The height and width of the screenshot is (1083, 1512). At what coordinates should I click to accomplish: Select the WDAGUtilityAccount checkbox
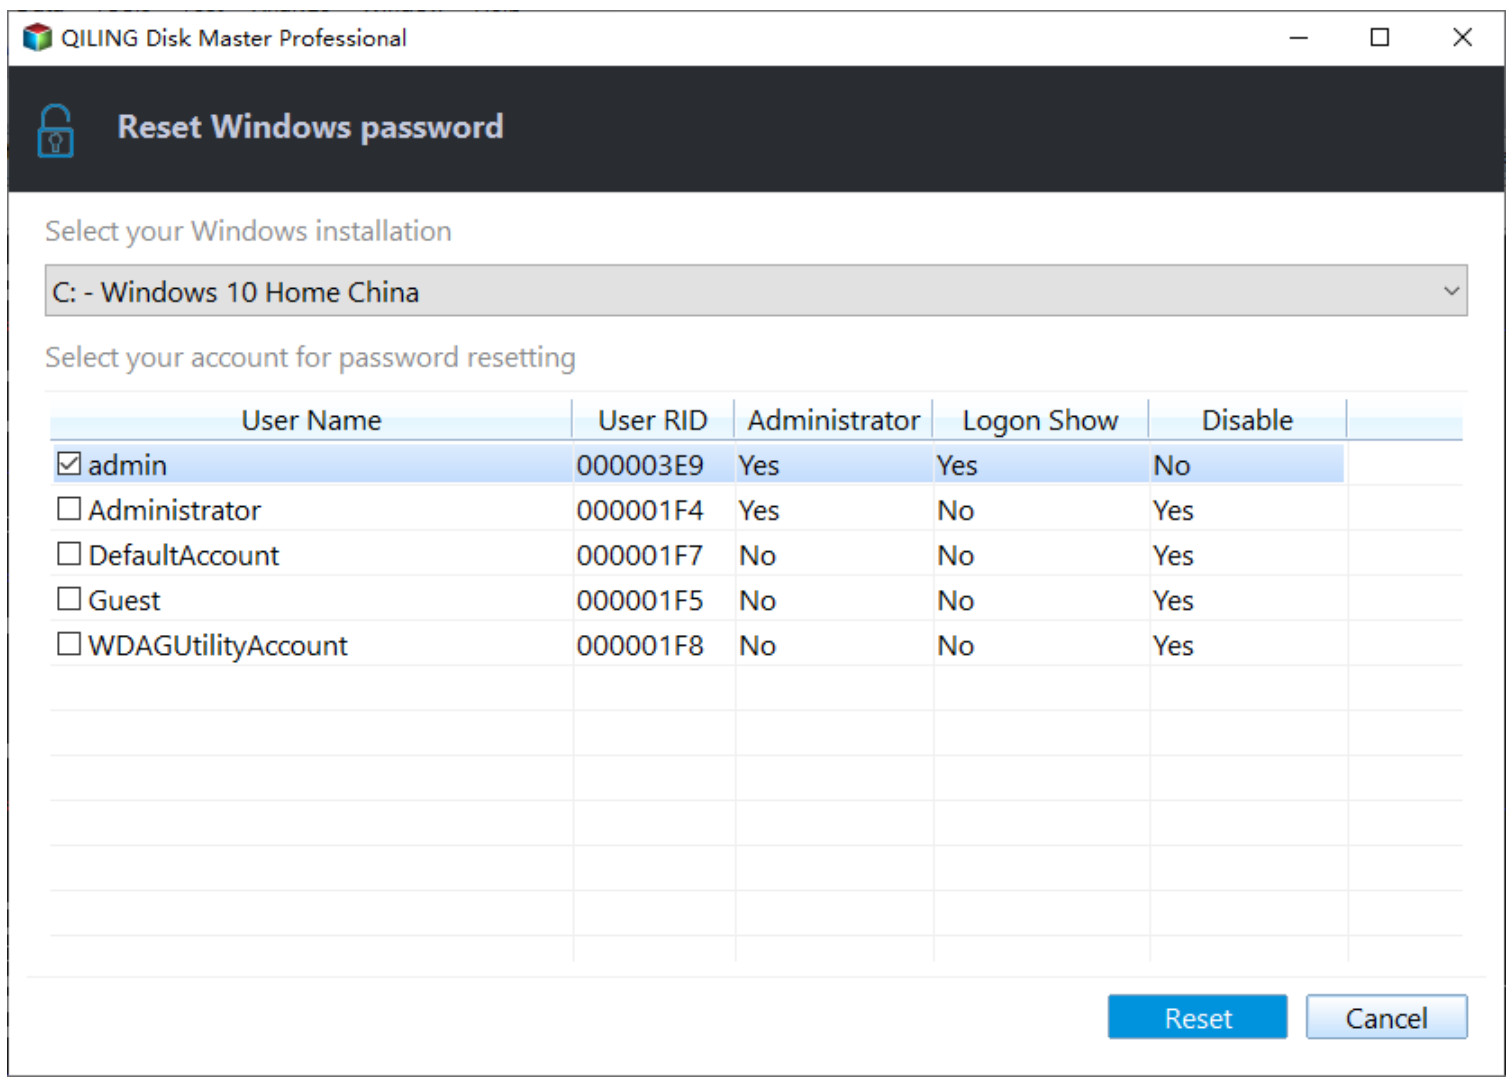[69, 644]
